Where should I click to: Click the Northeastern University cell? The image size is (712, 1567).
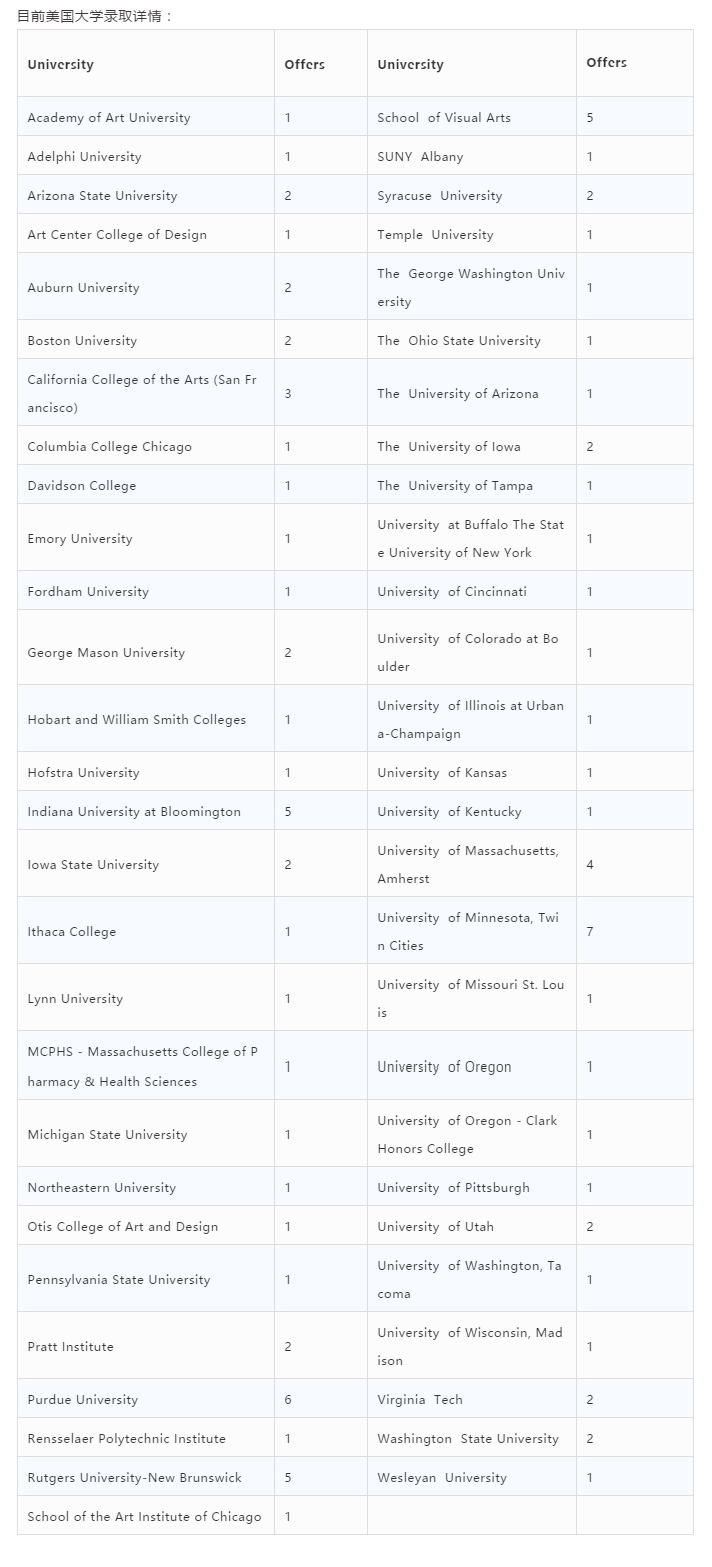click(x=146, y=1187)
